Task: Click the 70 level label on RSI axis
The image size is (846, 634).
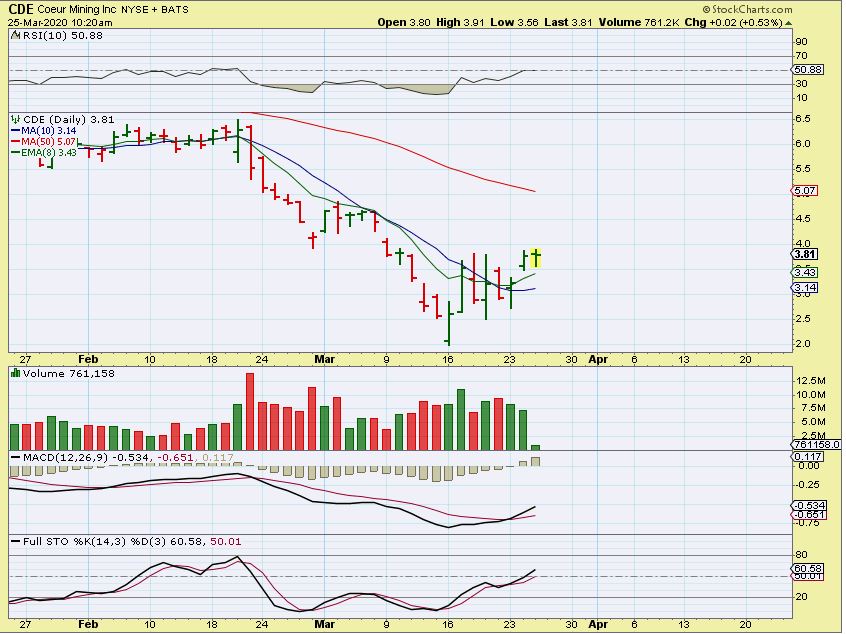Action: point(801,56)
